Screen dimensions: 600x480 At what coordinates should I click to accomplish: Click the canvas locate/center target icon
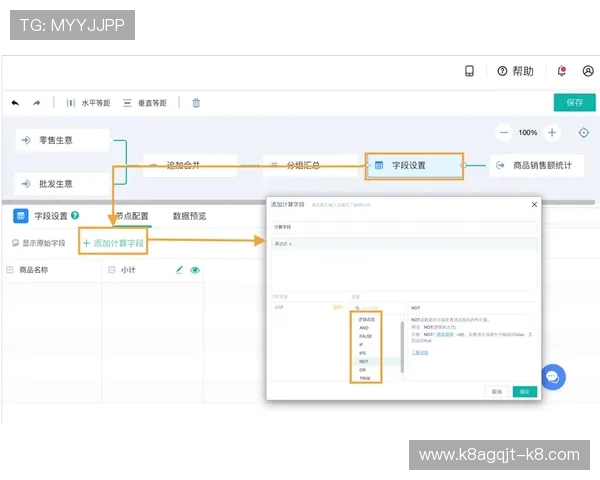click(x=584, y=133)
